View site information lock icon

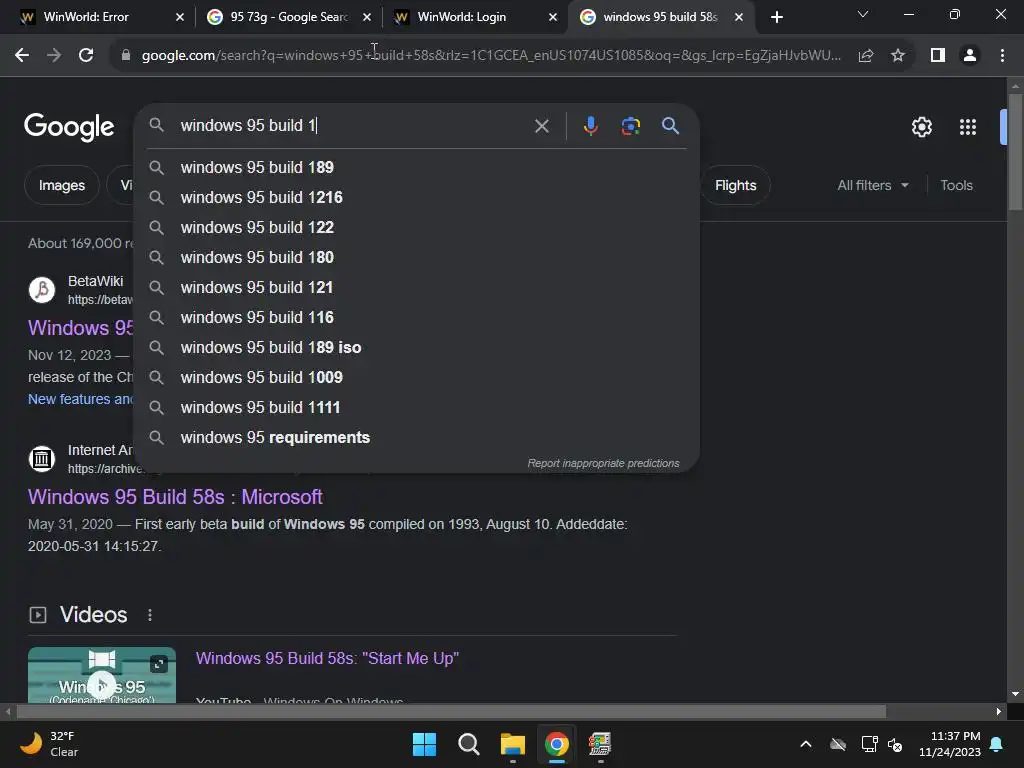(126, 56)
